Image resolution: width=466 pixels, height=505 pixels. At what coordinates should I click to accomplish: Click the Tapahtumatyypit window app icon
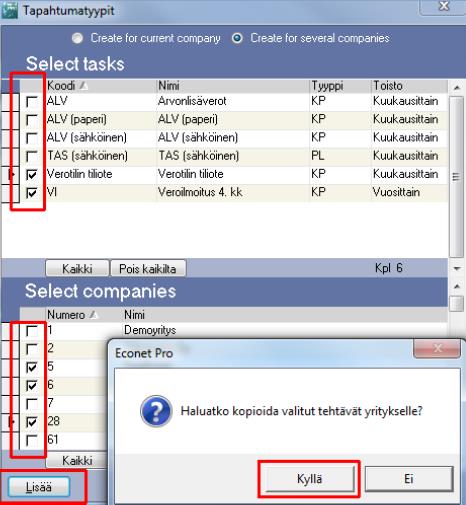pyautogui.click(x=9, y=10)
